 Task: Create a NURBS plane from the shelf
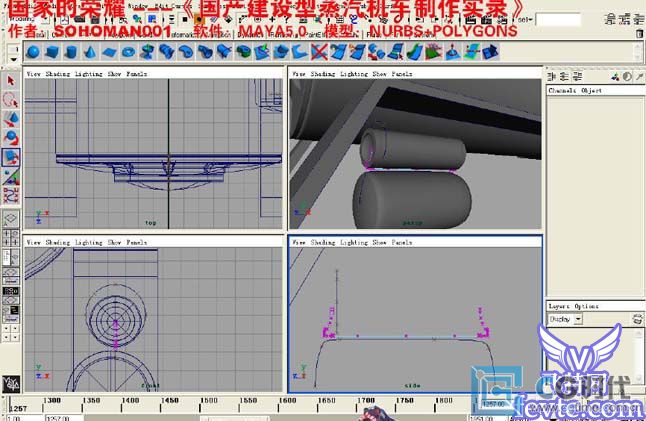click(110, 52)
